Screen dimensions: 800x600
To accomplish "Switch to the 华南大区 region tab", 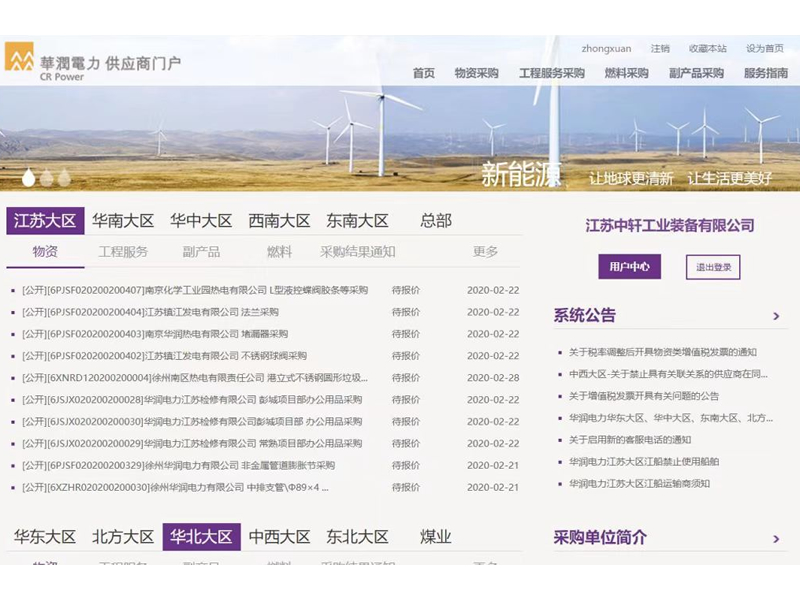I will (x=123, y=221).
